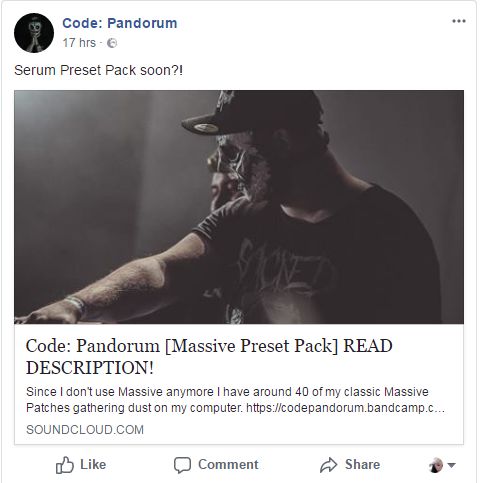Select the Share label under the post
Screen dimensions: 481x483
point(362,465)
